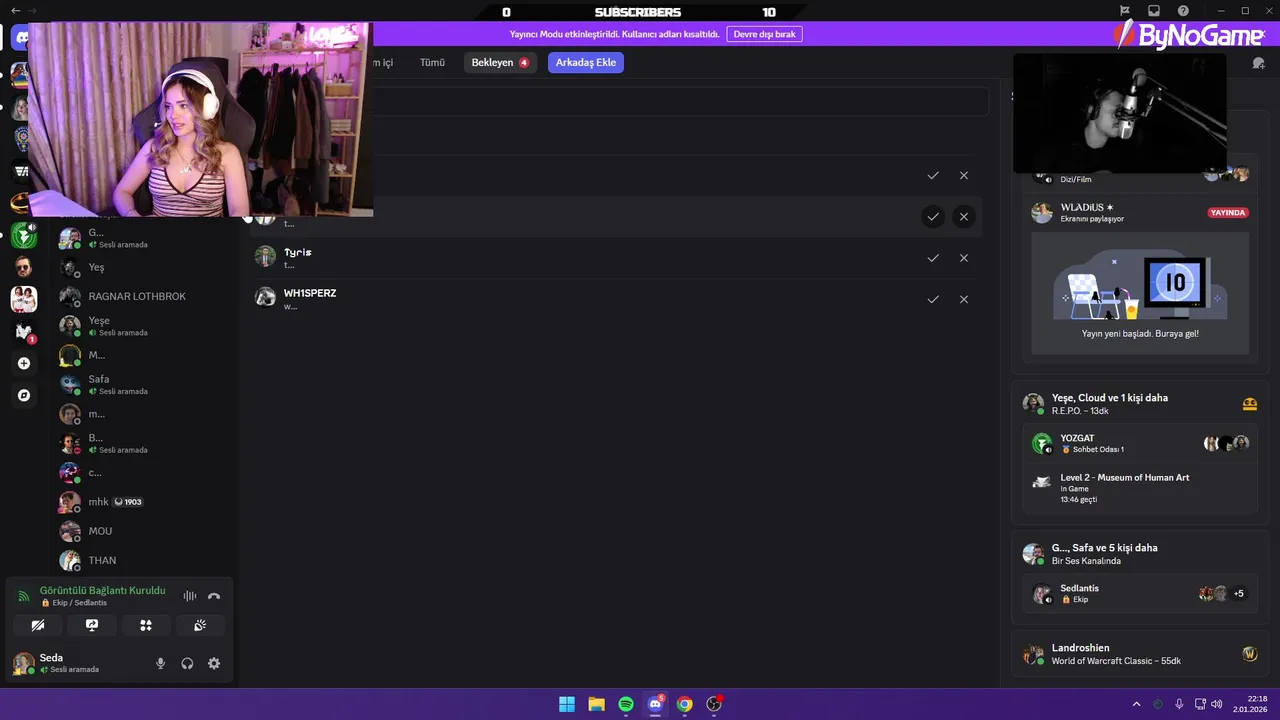1280x720 pixels.
Task: Open YOZGAT Sohbet Odası 1 channel
Action: click(x=1140, y=443)
